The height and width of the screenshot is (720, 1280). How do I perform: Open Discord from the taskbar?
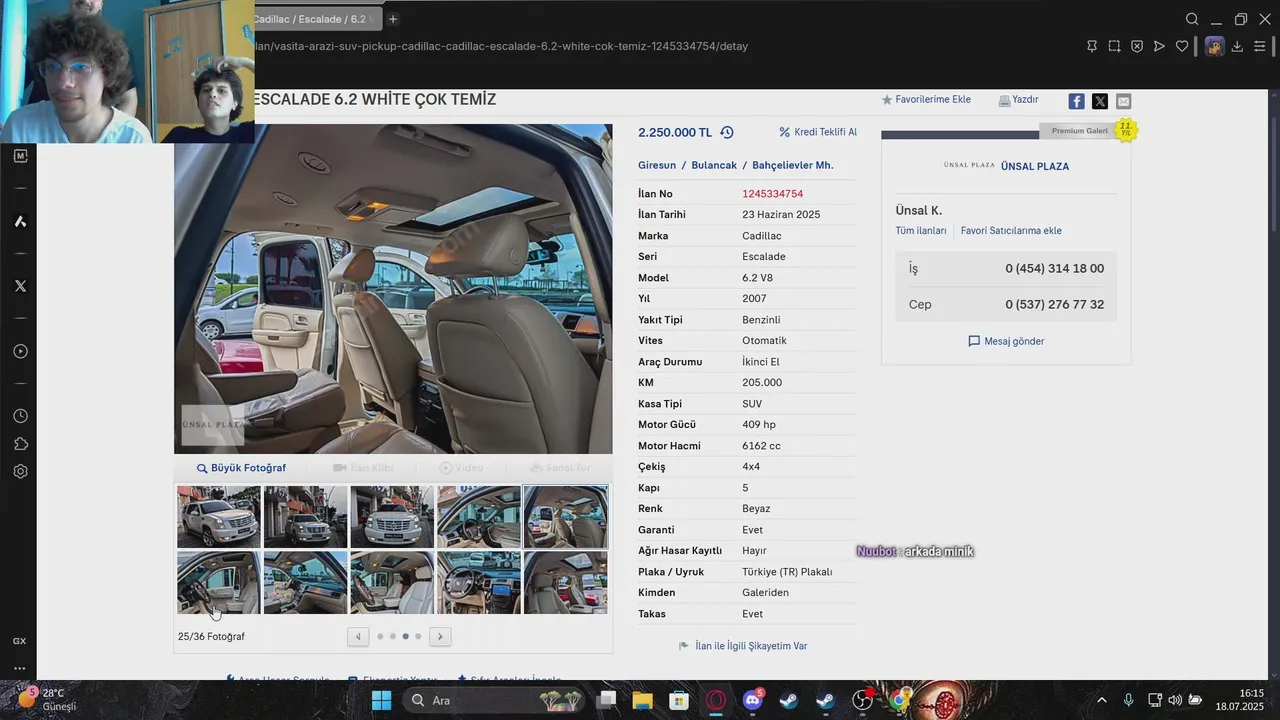click(753, 700)
